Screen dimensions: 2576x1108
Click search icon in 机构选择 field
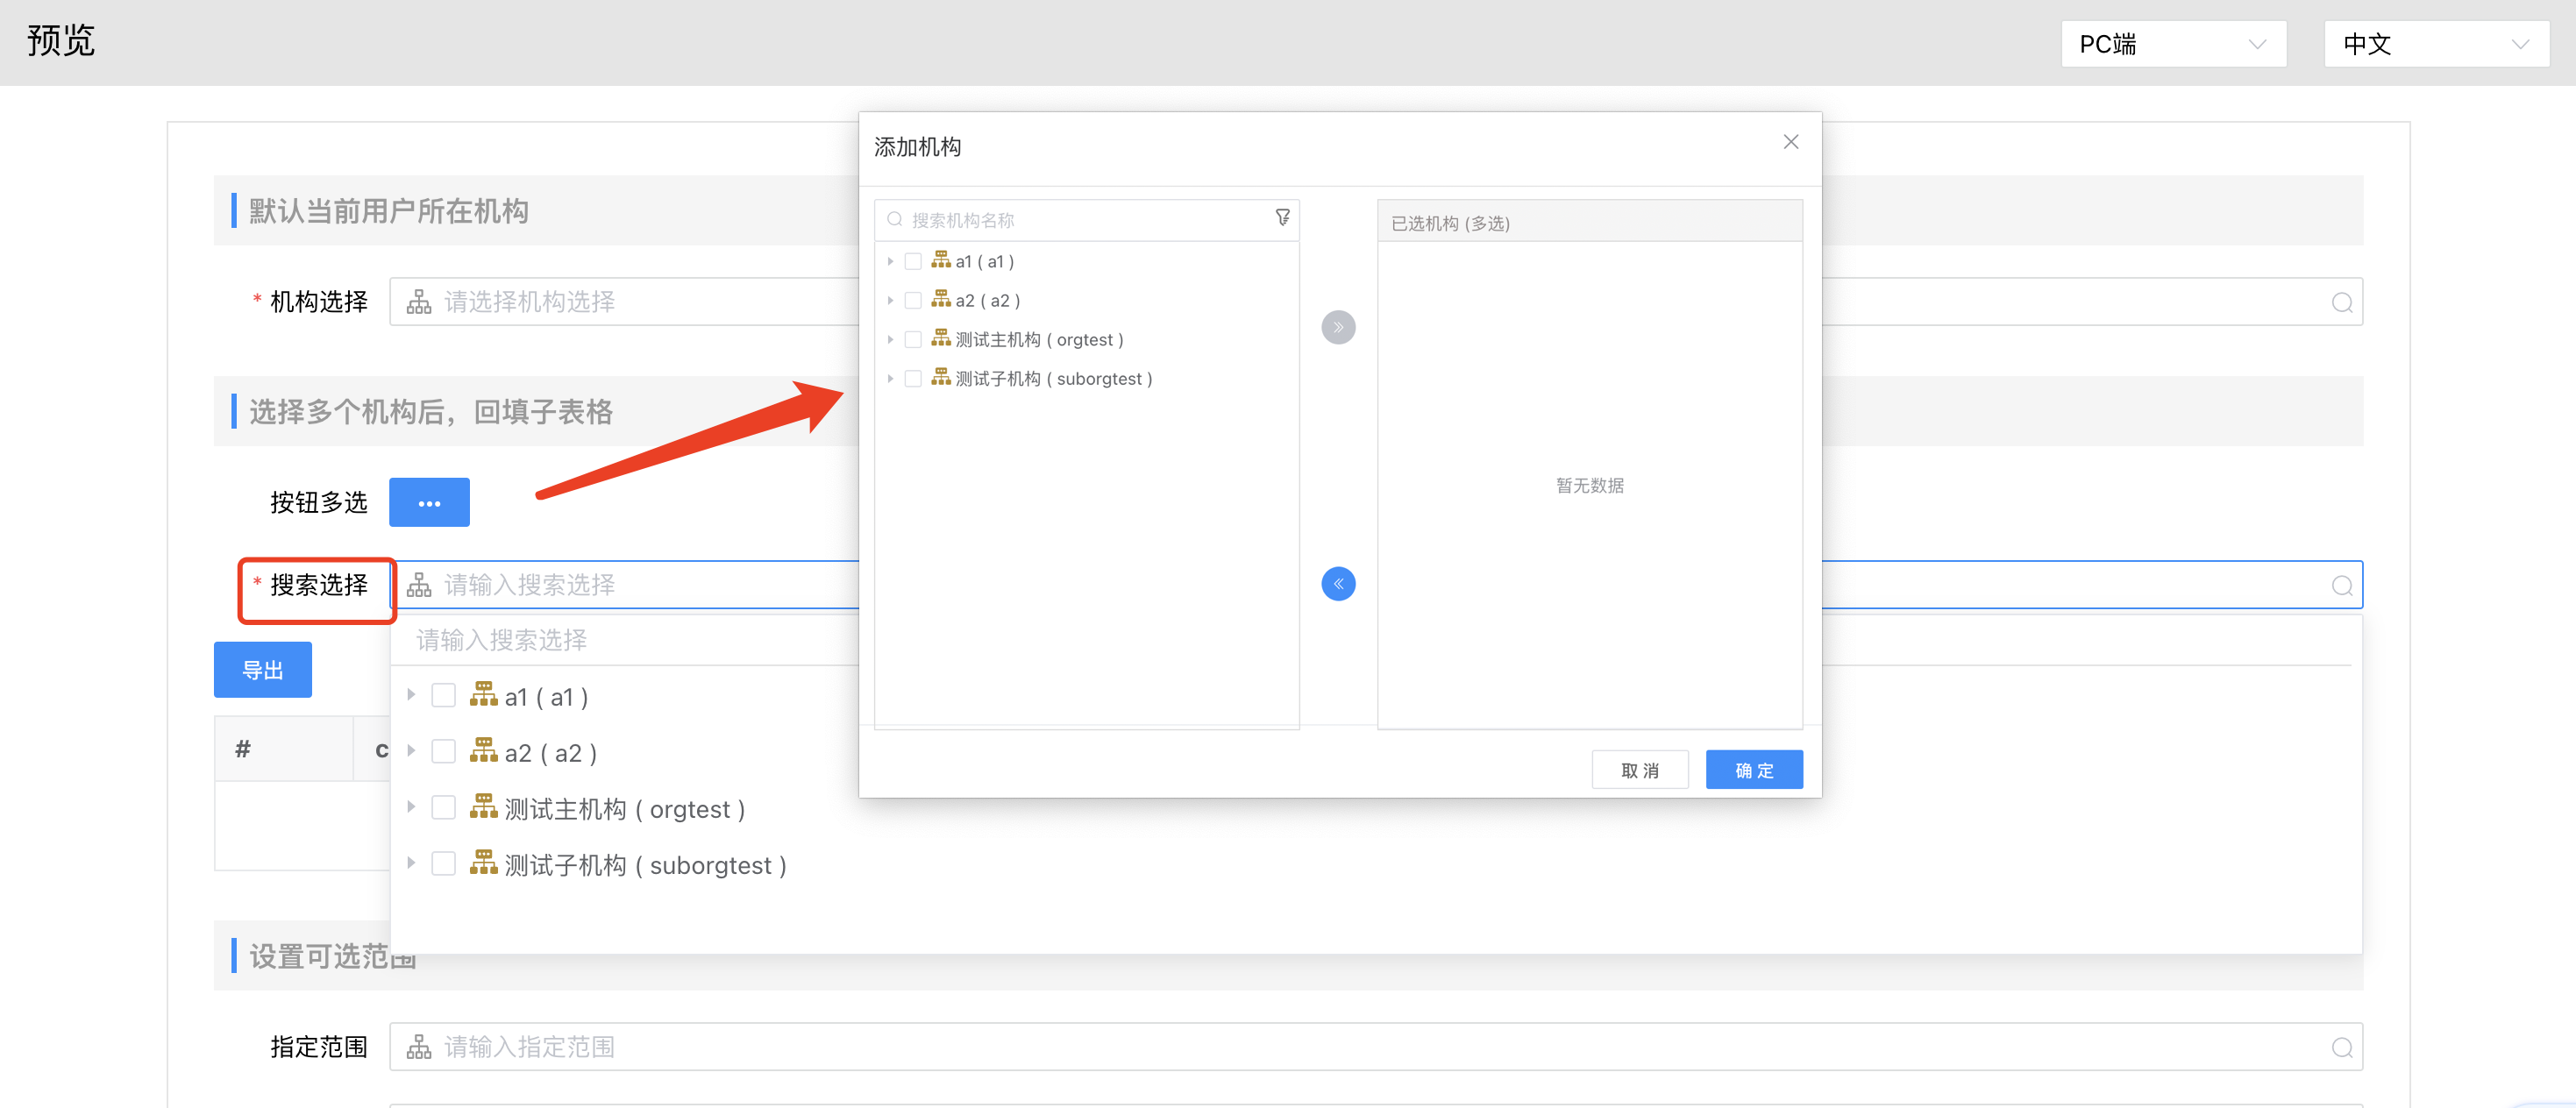(2341, 303)
